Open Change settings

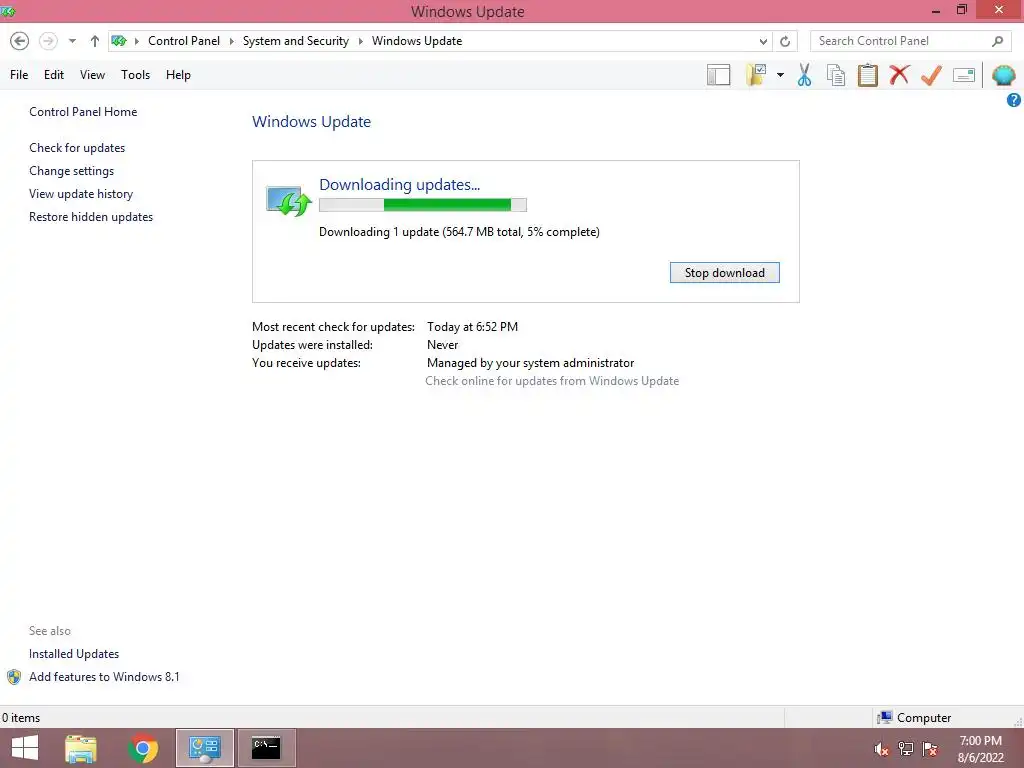71,171
